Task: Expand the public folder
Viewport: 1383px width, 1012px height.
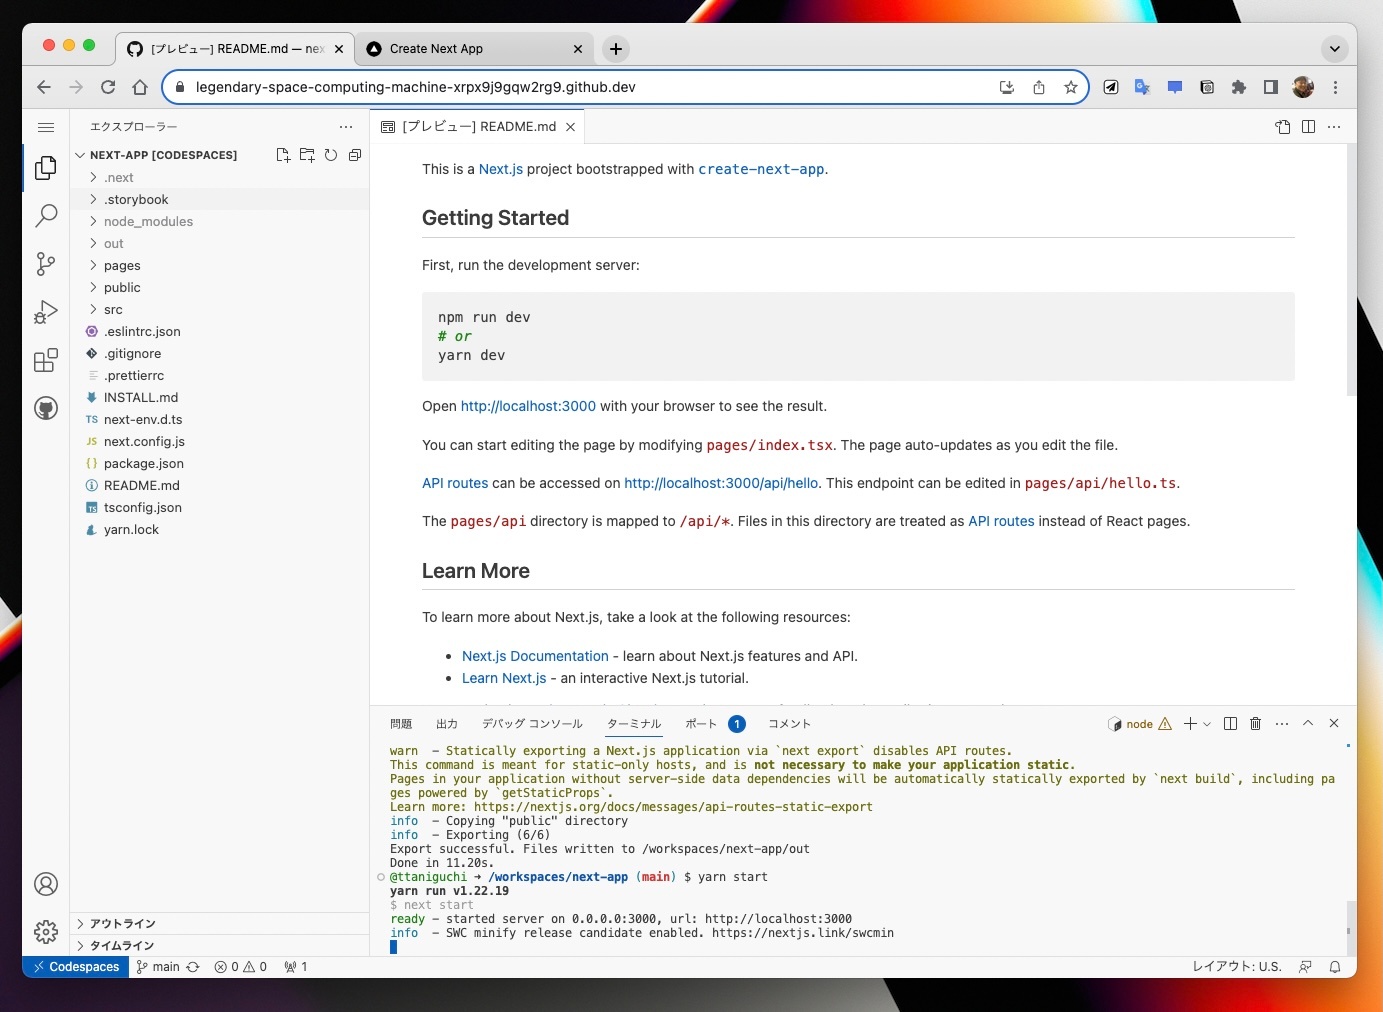Action: [220, 288]
